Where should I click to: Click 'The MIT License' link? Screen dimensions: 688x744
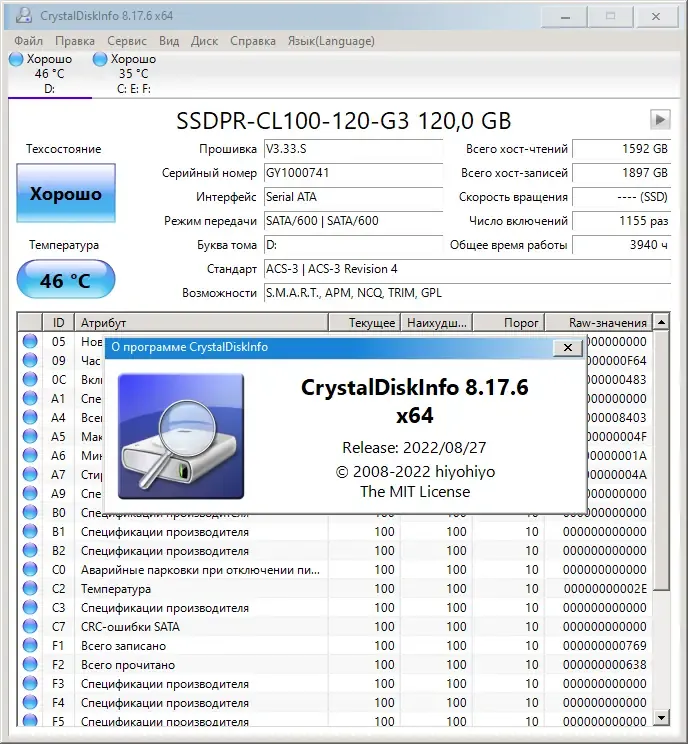(x=415, y=492)
